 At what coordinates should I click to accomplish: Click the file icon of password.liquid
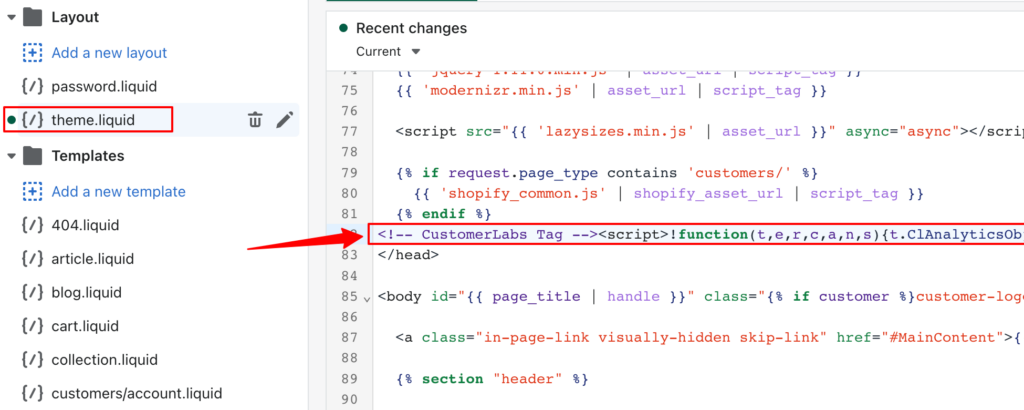(x=33, y=87)
